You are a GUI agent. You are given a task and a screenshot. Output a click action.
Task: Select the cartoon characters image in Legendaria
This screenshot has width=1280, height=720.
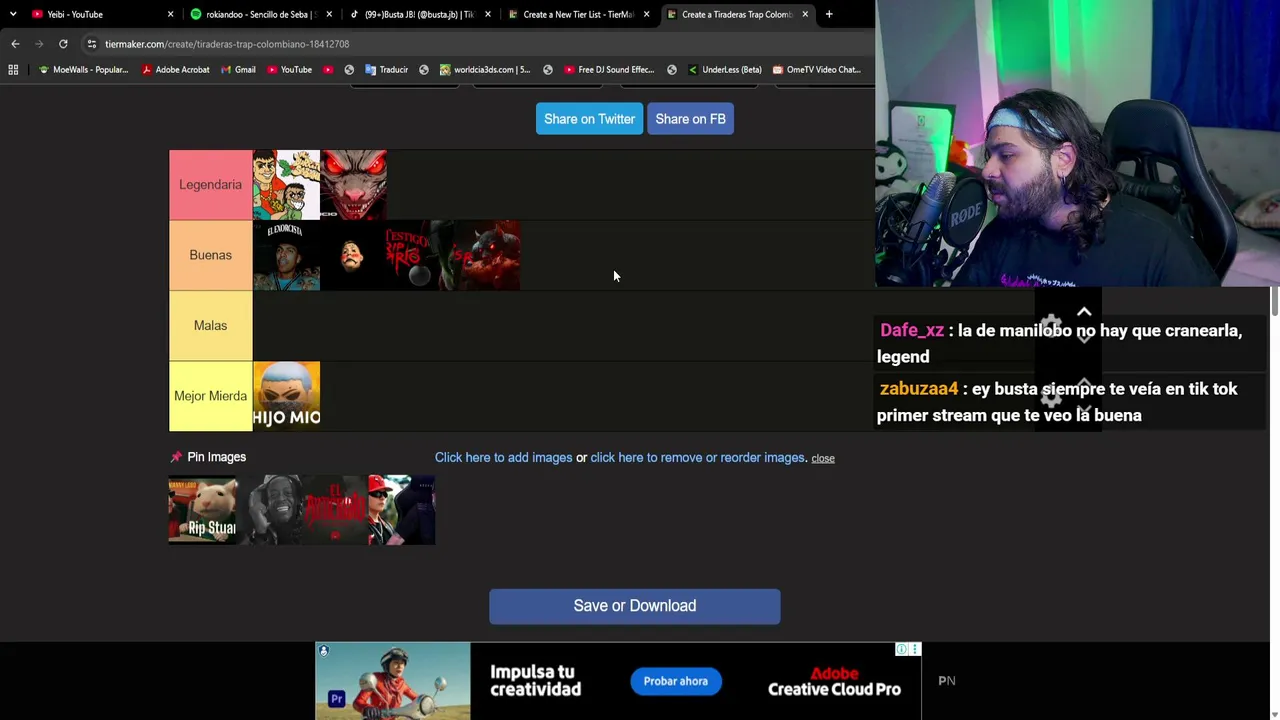(x=286, y=185)
